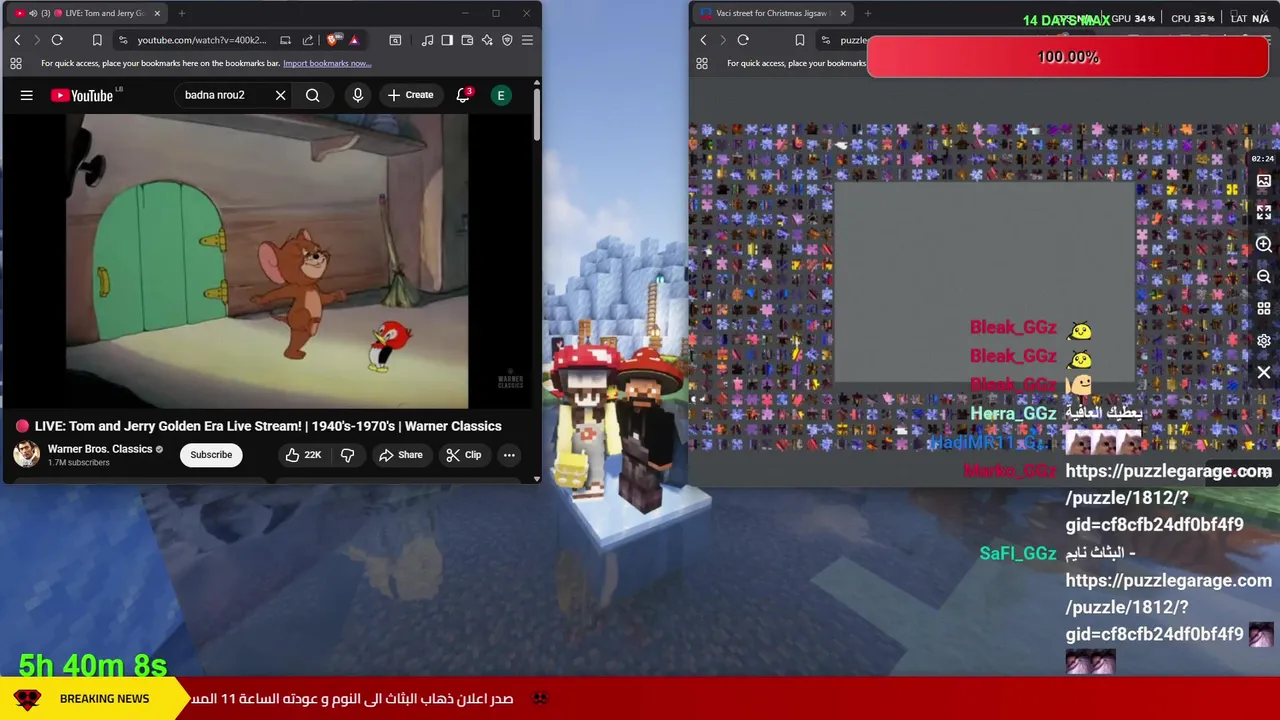The height and width of the screenshot is (720, 1280).
Task: Close the puzzle side toolbar
Action: [x=1264, y=373]
